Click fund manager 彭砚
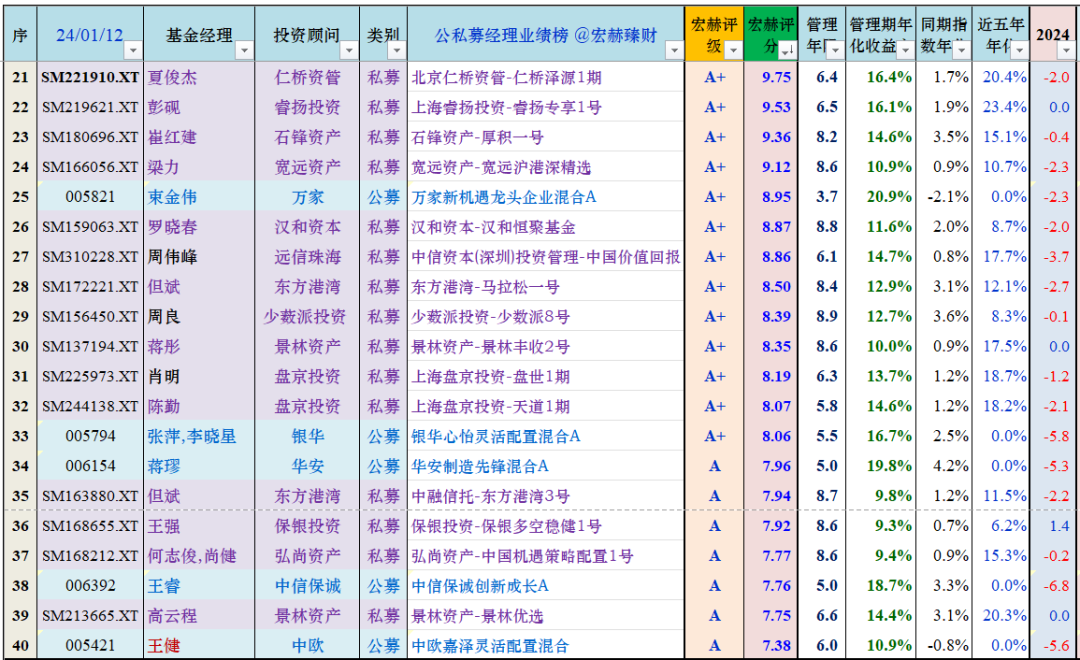This screenshot has width=1080, height=660. point(164,107)
